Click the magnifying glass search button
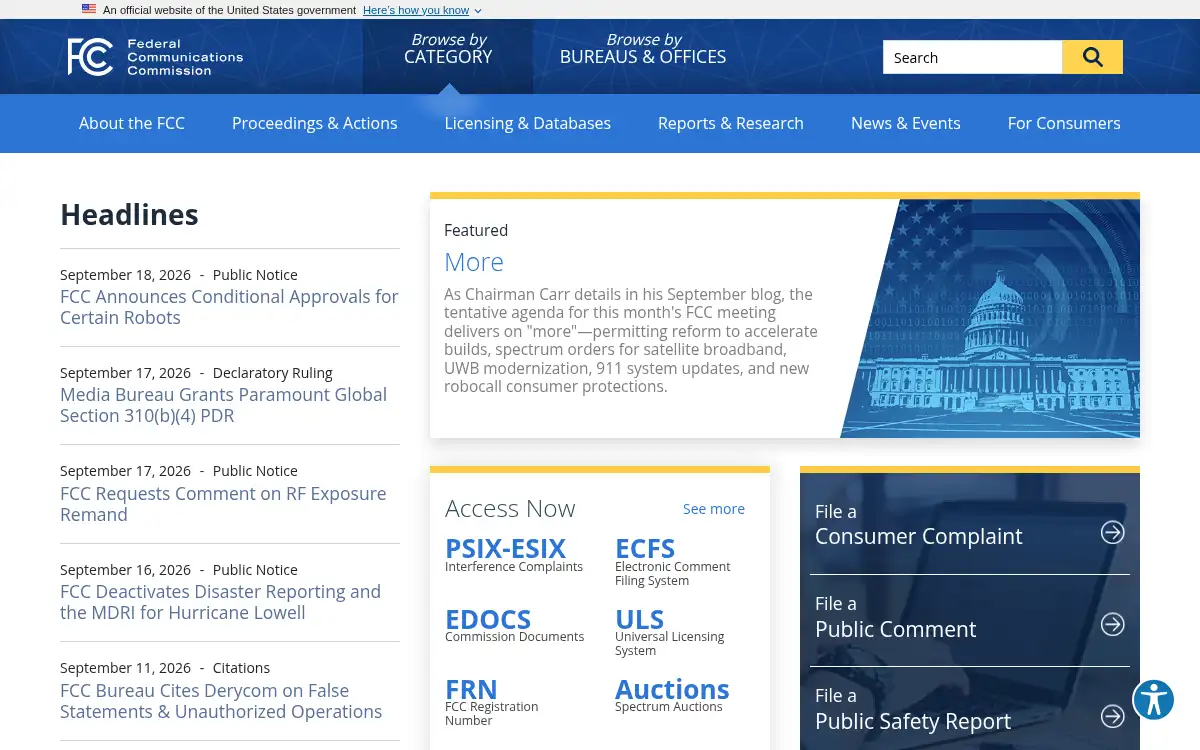This screenshot has height=750, width=1200. [1092, 57]
